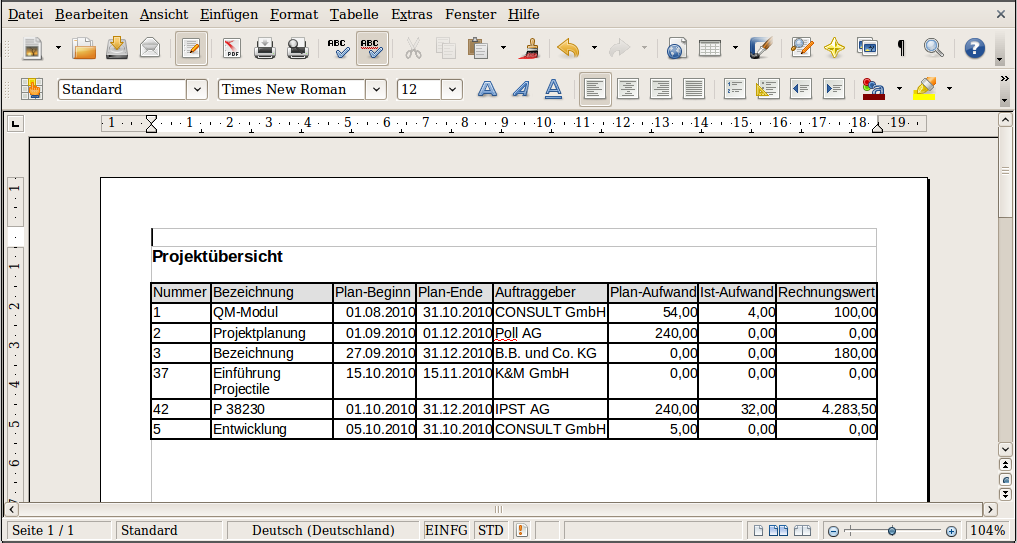Open the Highlighting color dropdown arrow
1017x543 pixels.
point(950,88)
